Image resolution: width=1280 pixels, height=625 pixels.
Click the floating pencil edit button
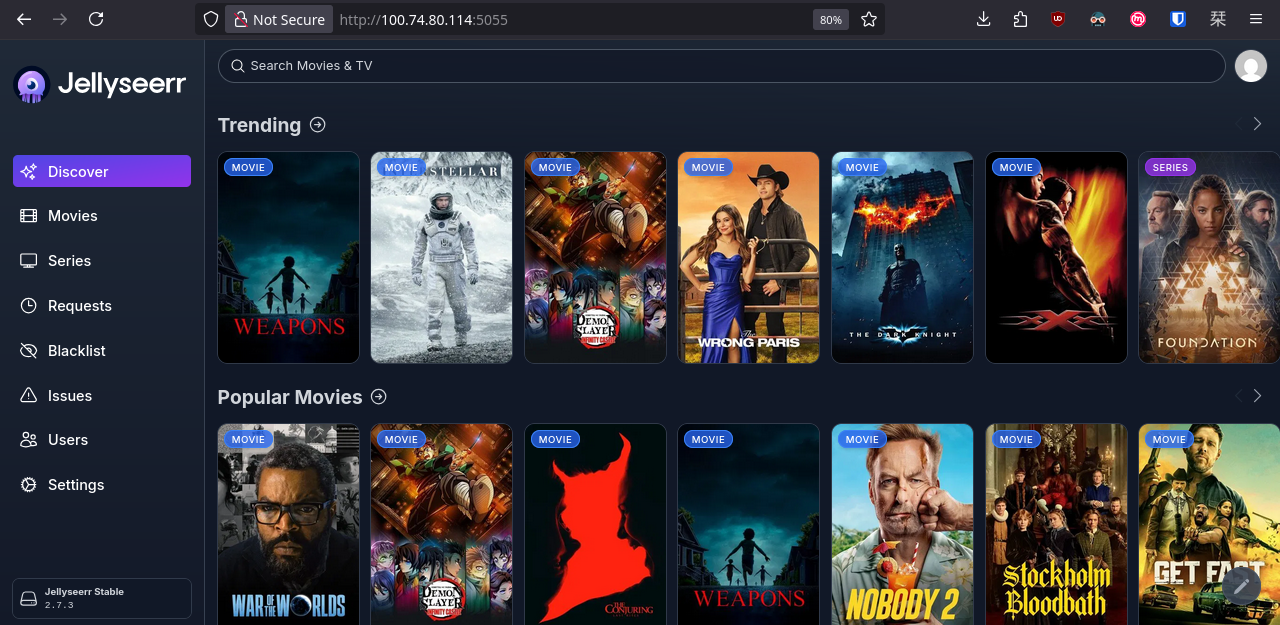tap(1241, 586)
